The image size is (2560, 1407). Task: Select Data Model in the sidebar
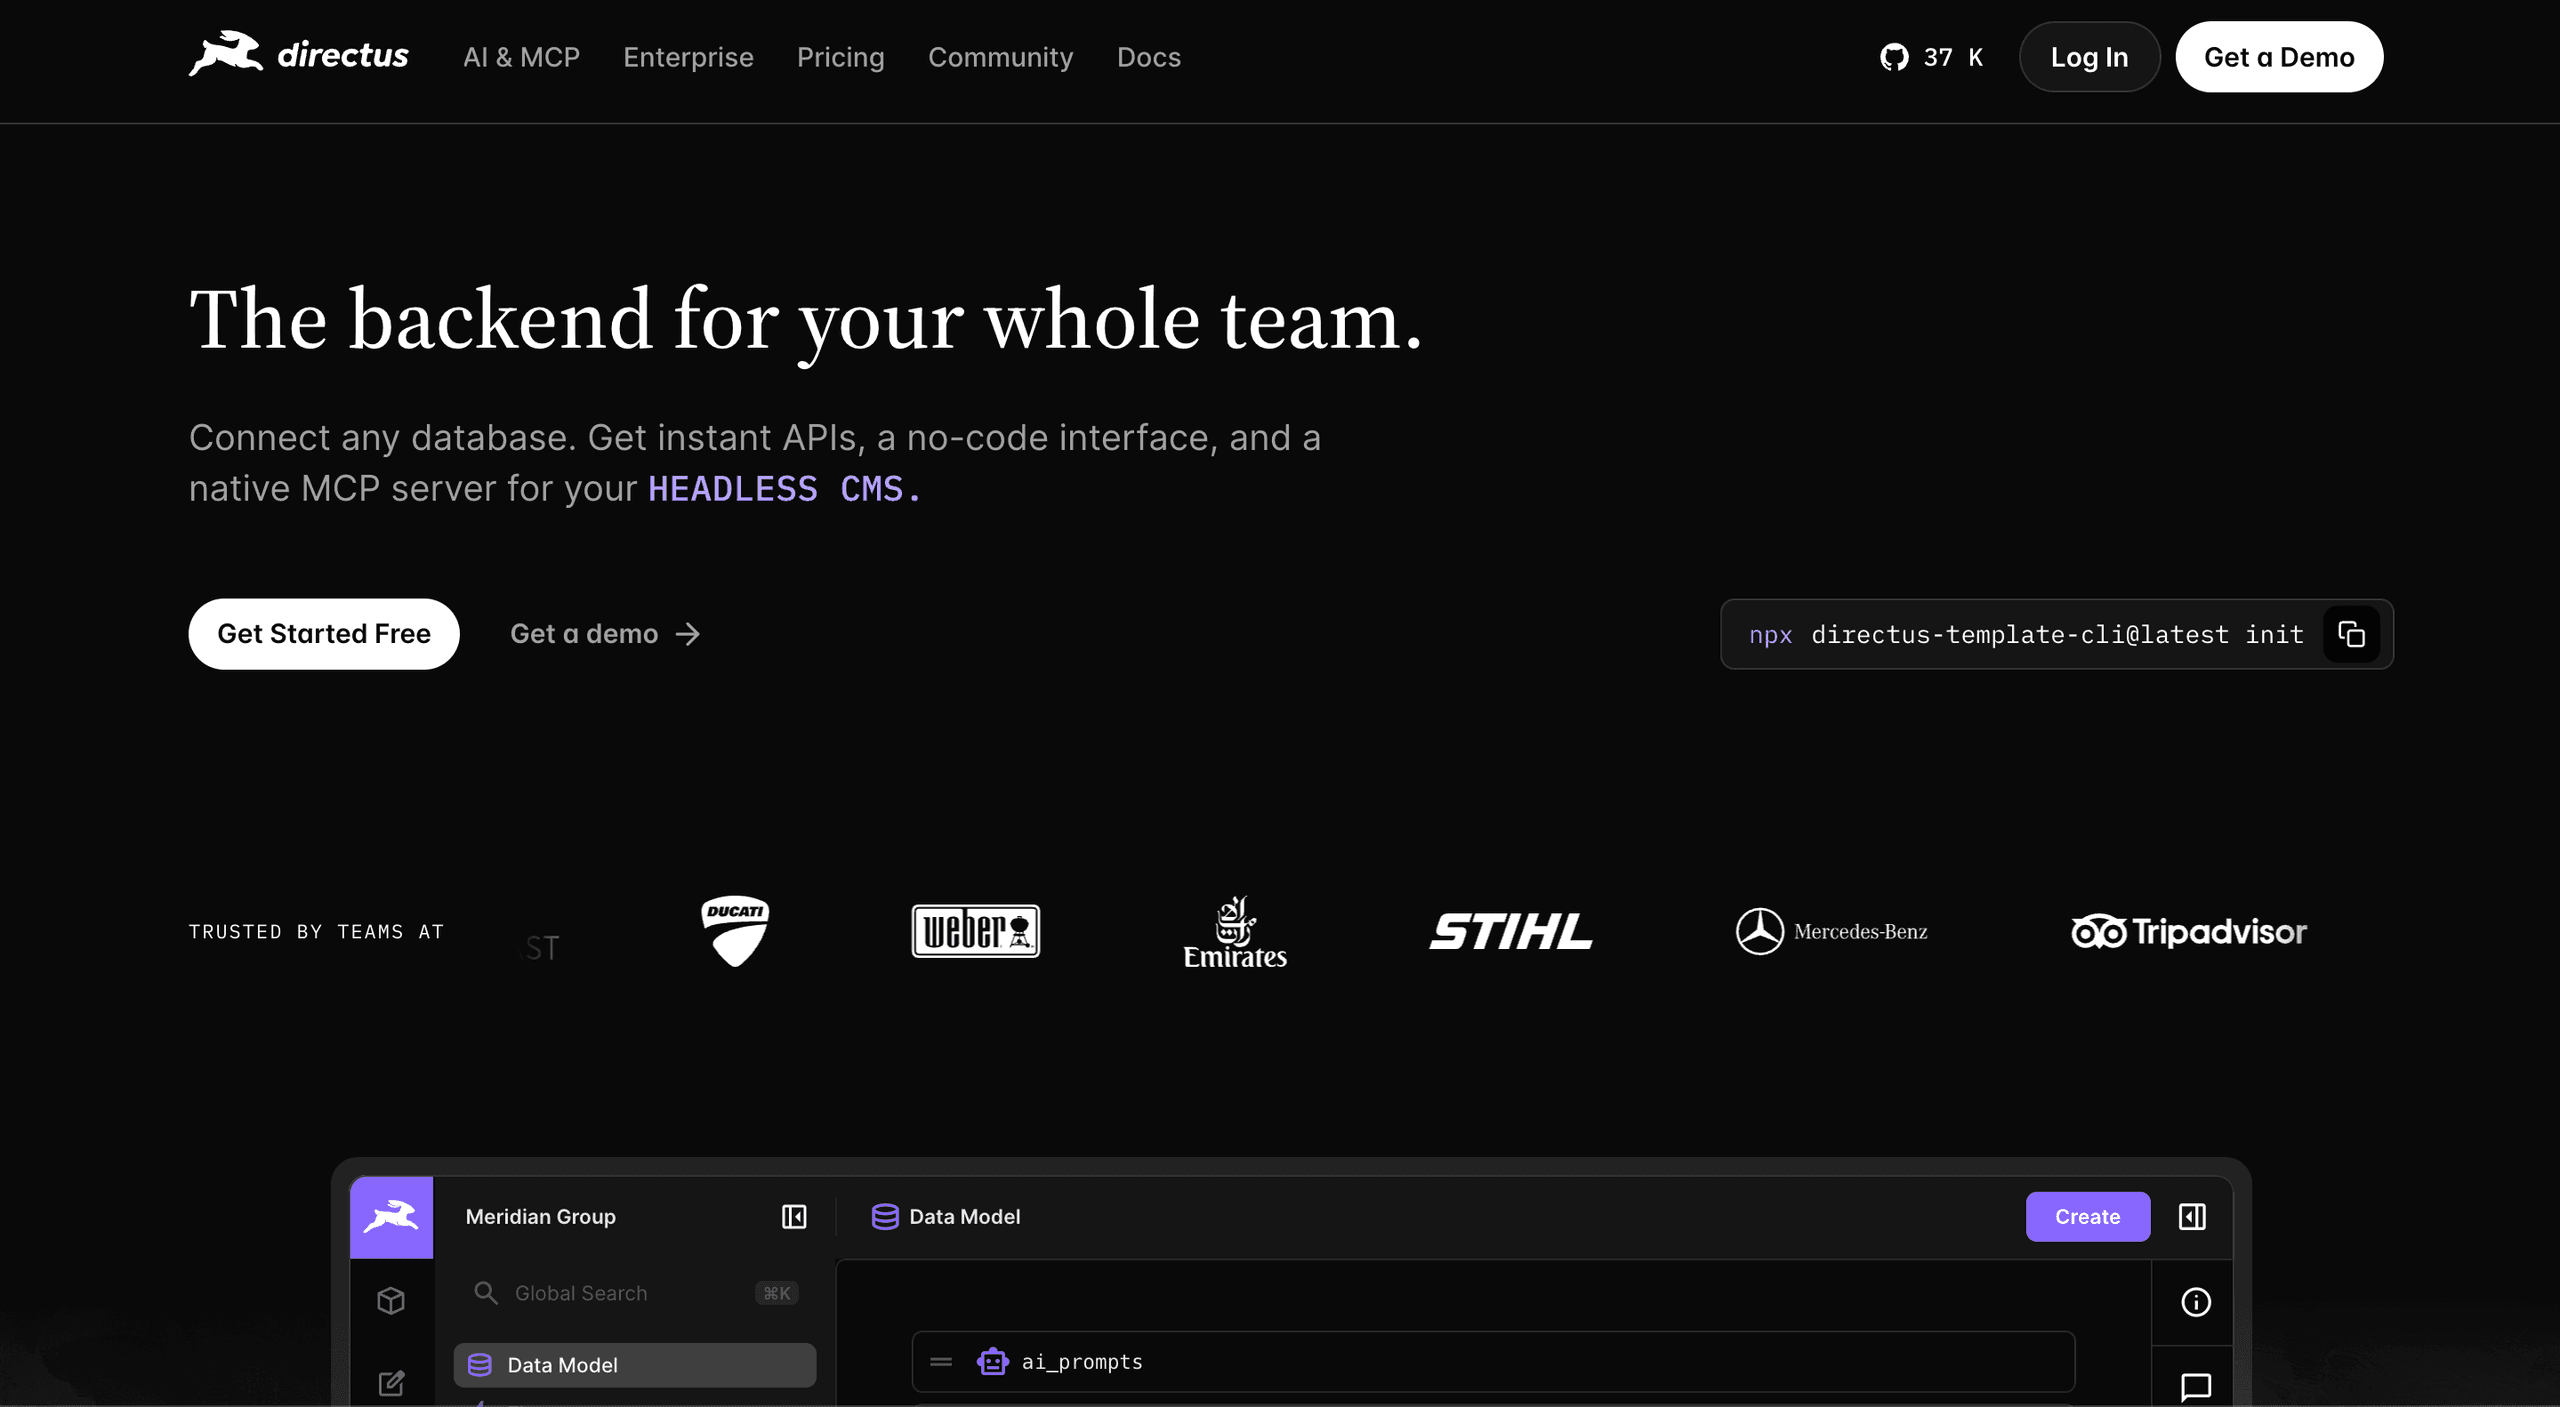(634, 1365)
